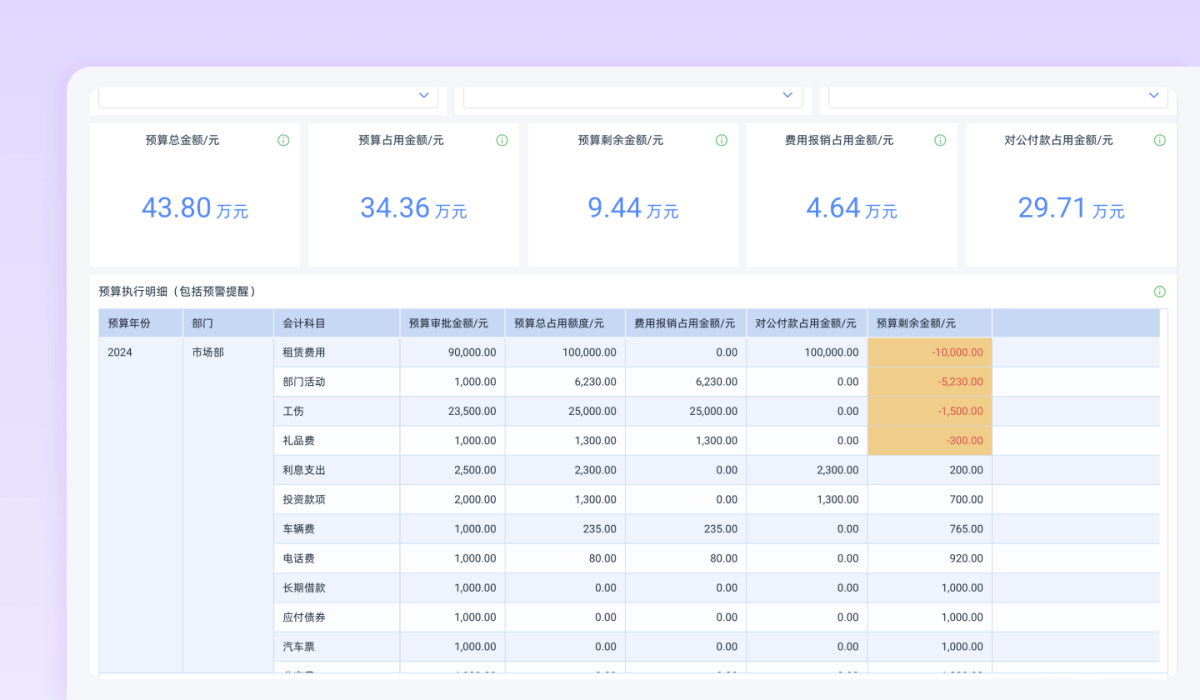This screenshot has width=1200, height=700.
Task: Click info icon on 预算占用金额/元 card
Action: (502, 141)
